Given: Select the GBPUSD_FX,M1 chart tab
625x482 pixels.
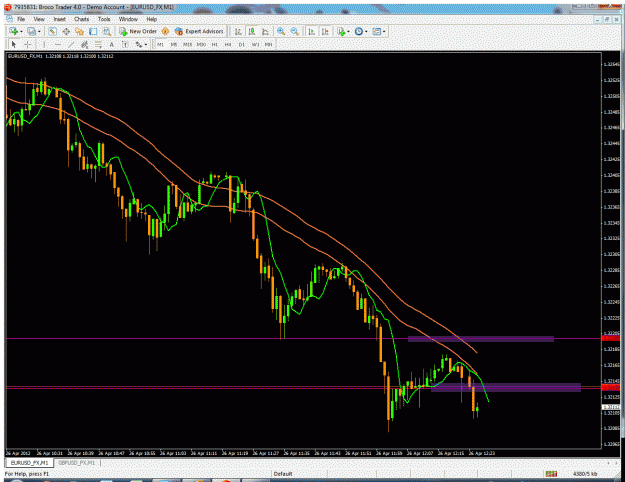Looking at the screenshot, I should coord(77,463).
